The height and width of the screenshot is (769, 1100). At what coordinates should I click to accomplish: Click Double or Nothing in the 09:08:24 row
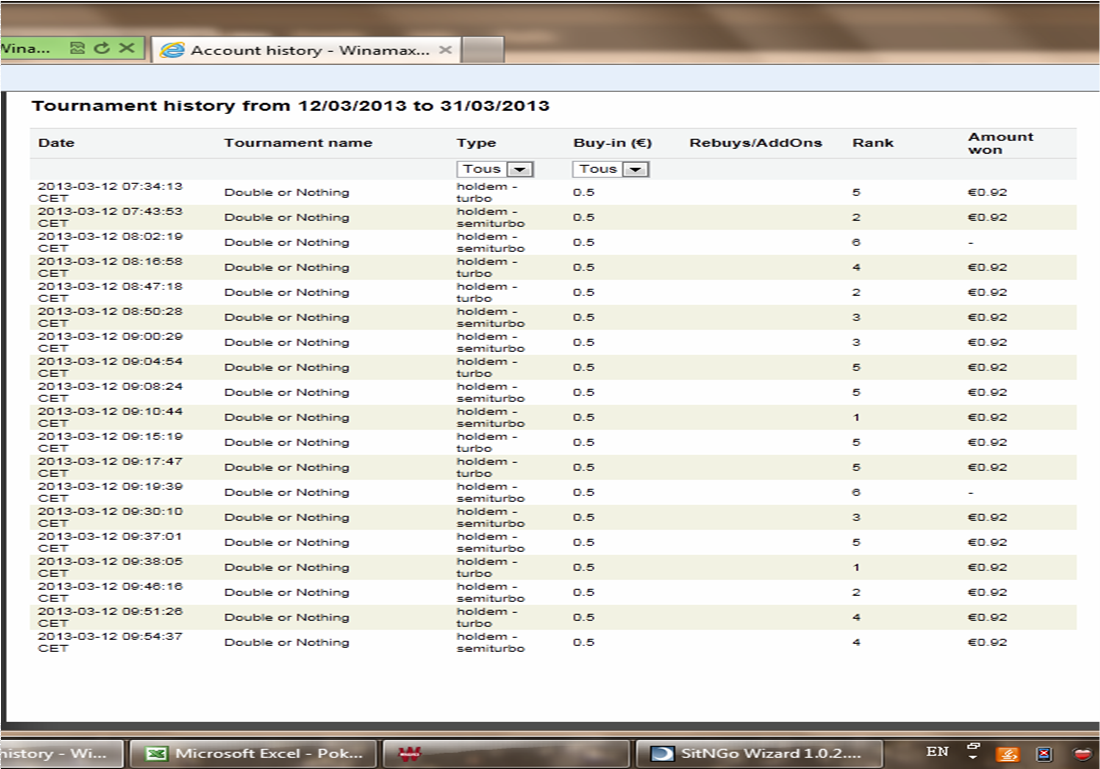(x=286, y=392)
